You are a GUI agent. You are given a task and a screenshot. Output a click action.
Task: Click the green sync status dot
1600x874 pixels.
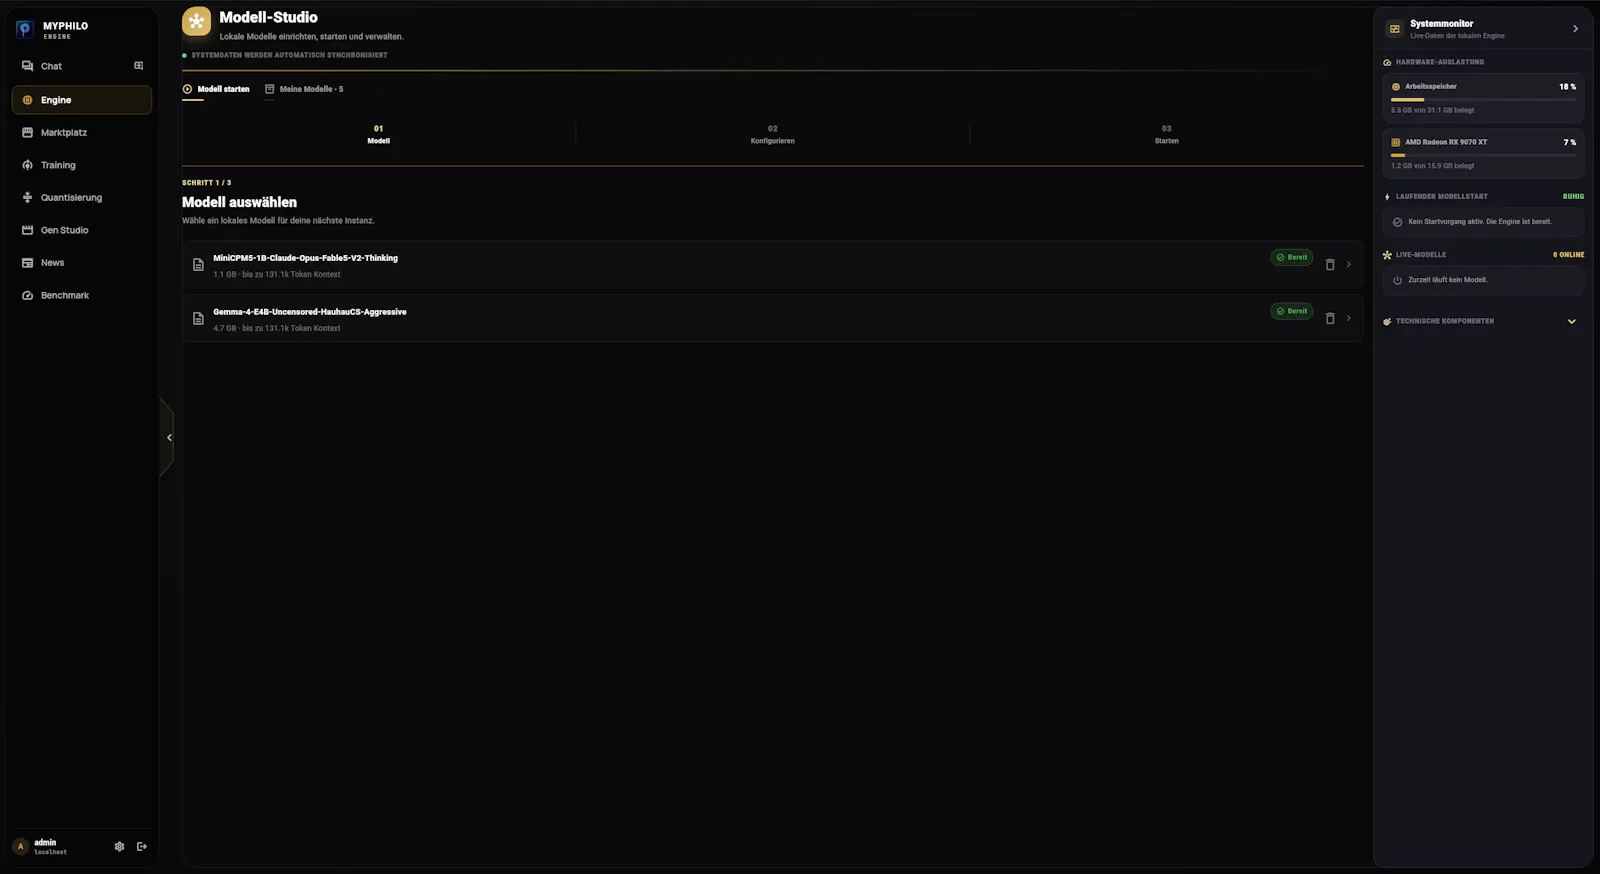185,55
